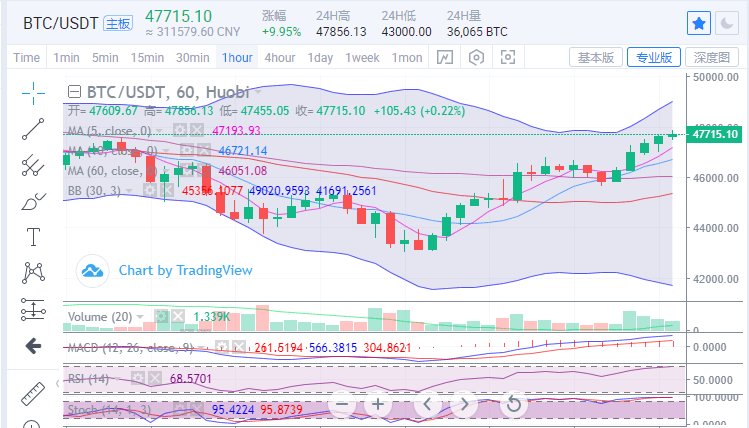Image resolution: width=749 pixels, height=428 pixels.
Task: Switch to the 1min interval
Action: [66, 58]
